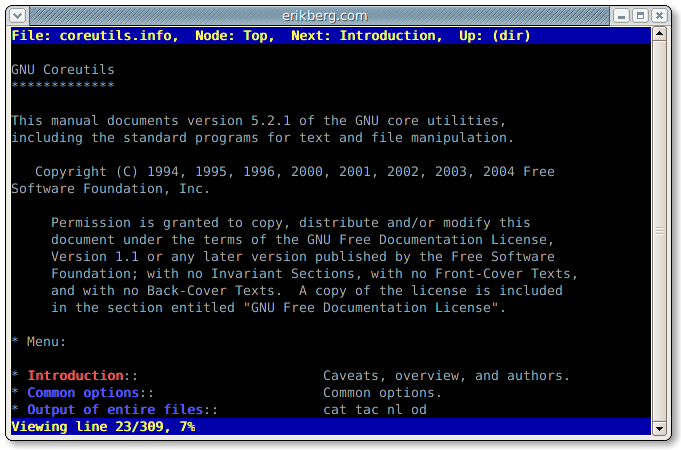The height and width of the screenshot is (450, 681).
Task: Maximize the erikberg.com terminal window
Action: [x=640, y=16]
